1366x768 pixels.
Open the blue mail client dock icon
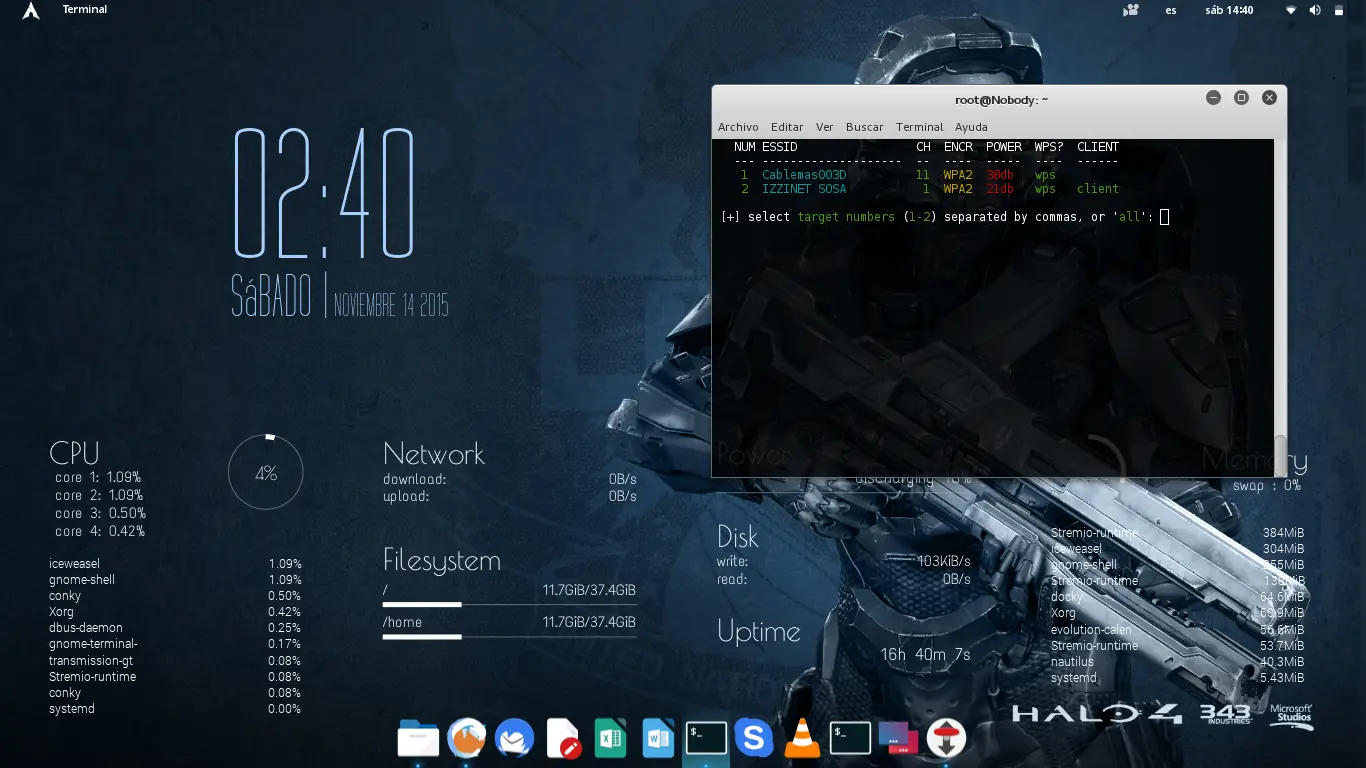(x=514, y=739)
